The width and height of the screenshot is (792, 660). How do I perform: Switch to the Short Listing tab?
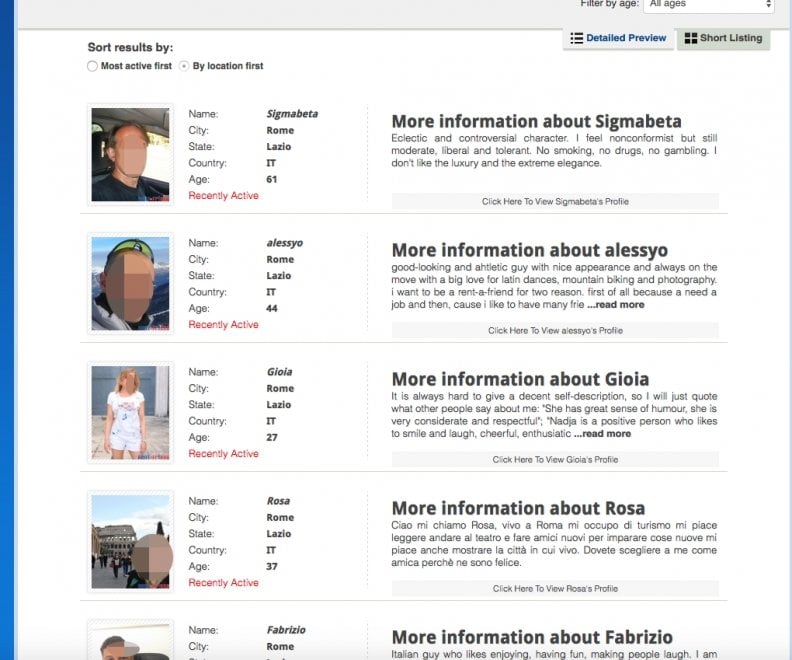click(723, 38)
